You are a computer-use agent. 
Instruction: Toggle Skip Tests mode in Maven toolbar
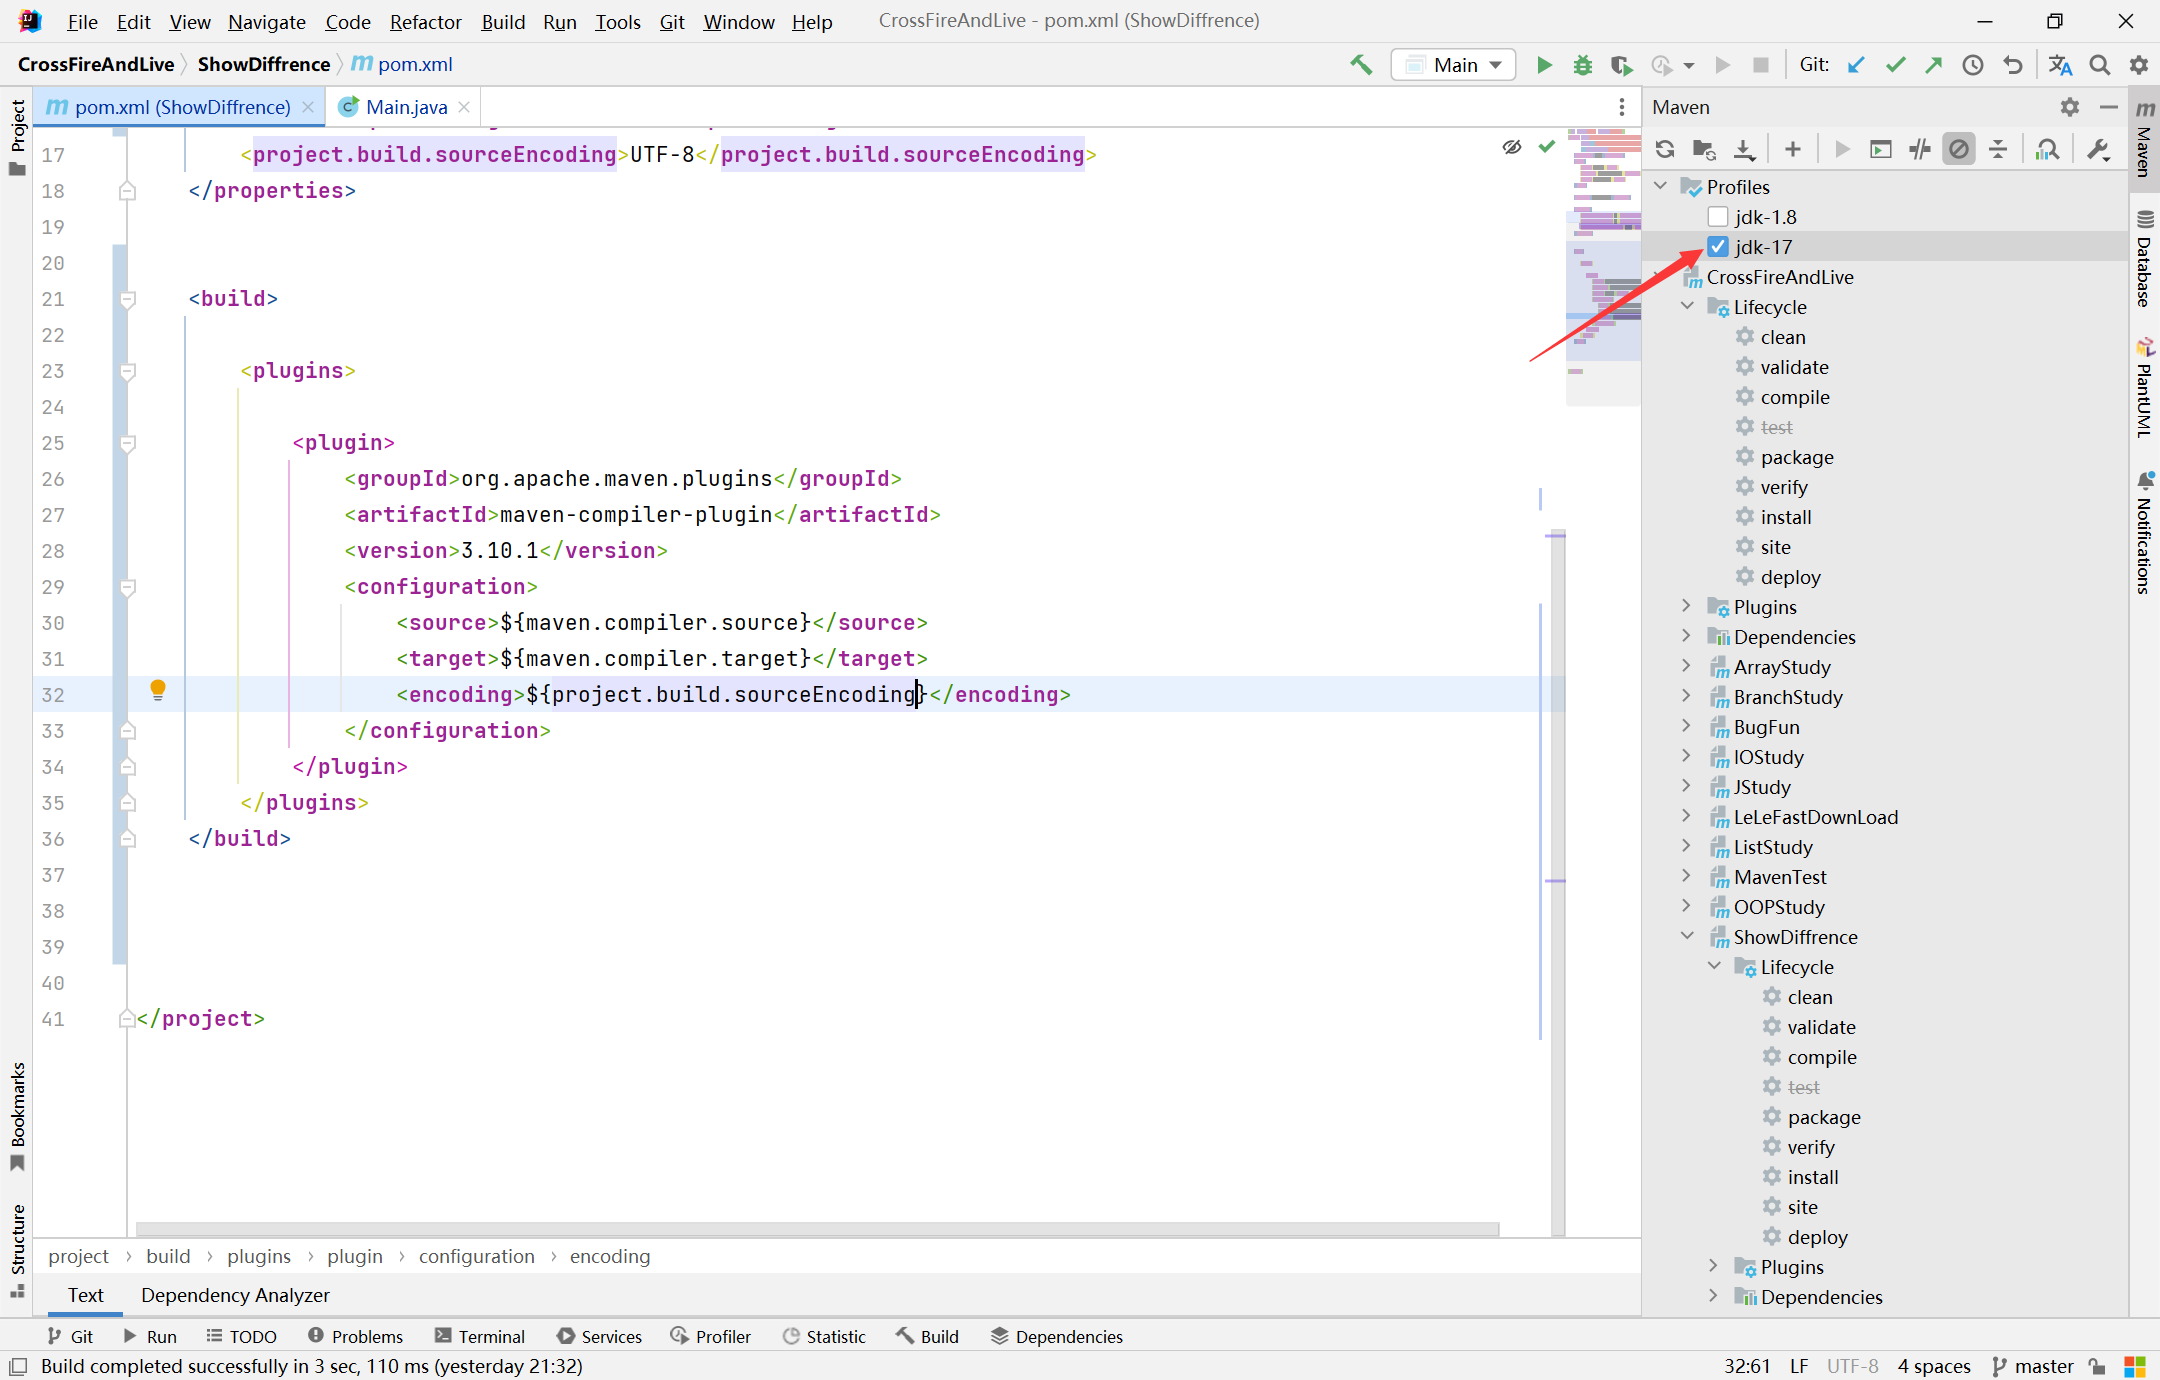coord(1959,149)
